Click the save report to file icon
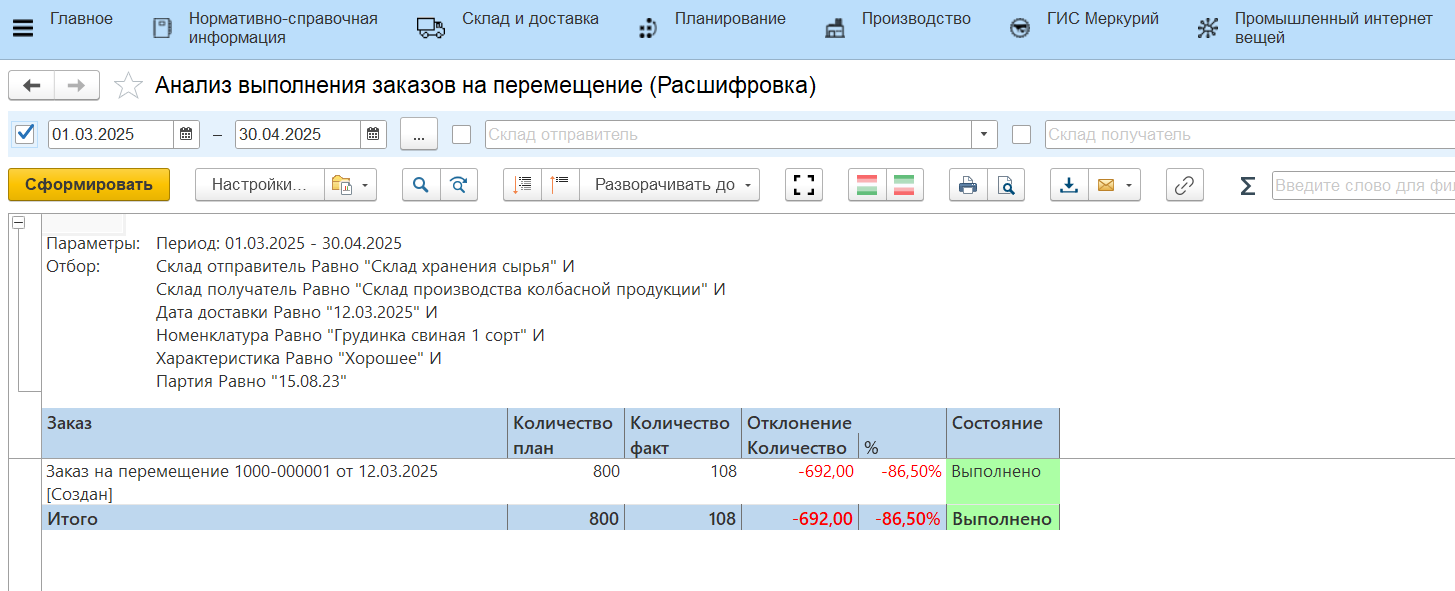 coord(1069,185)
